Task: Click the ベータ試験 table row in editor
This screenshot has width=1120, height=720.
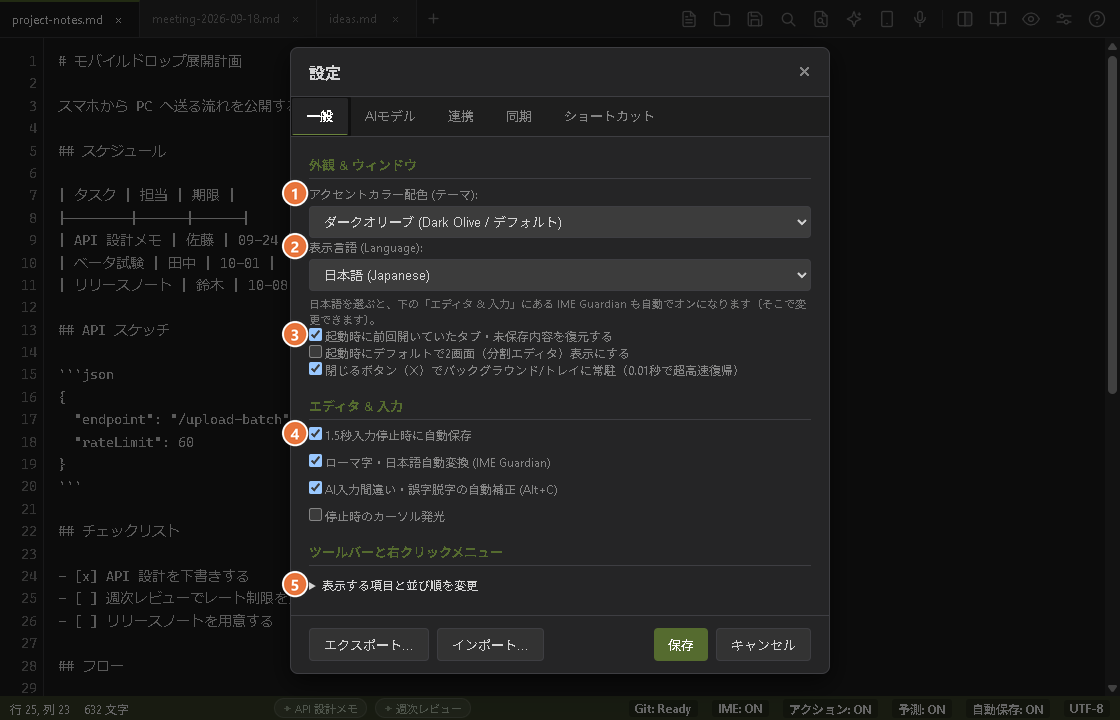Action: pos(167,263)
